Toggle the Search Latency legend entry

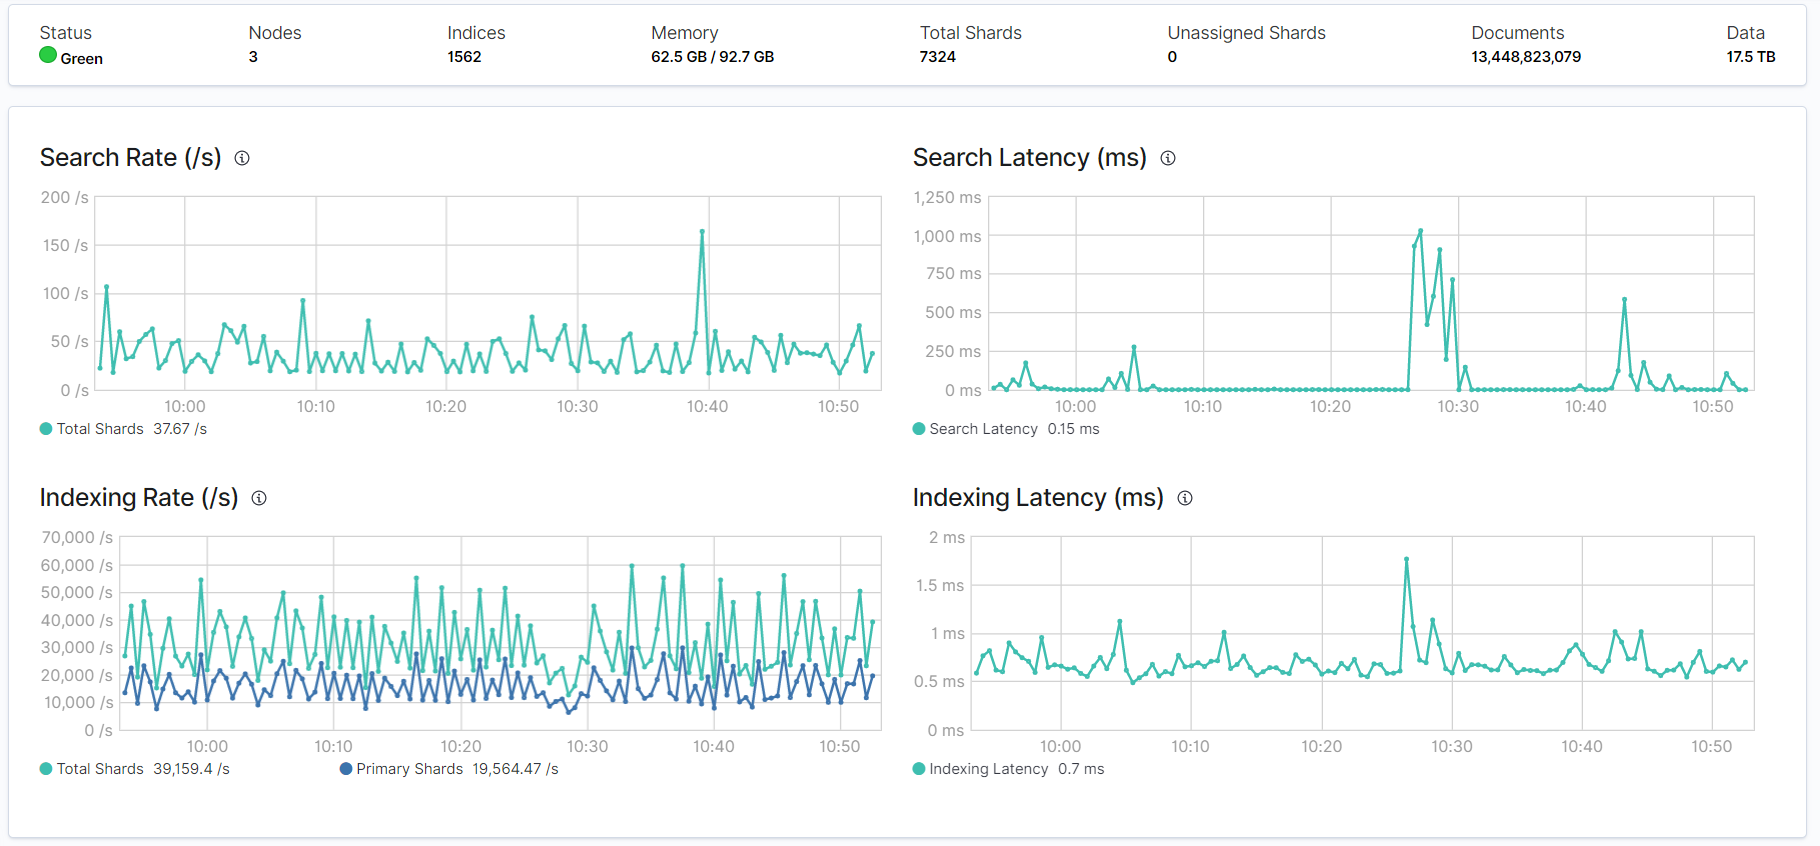pos(983,429)
